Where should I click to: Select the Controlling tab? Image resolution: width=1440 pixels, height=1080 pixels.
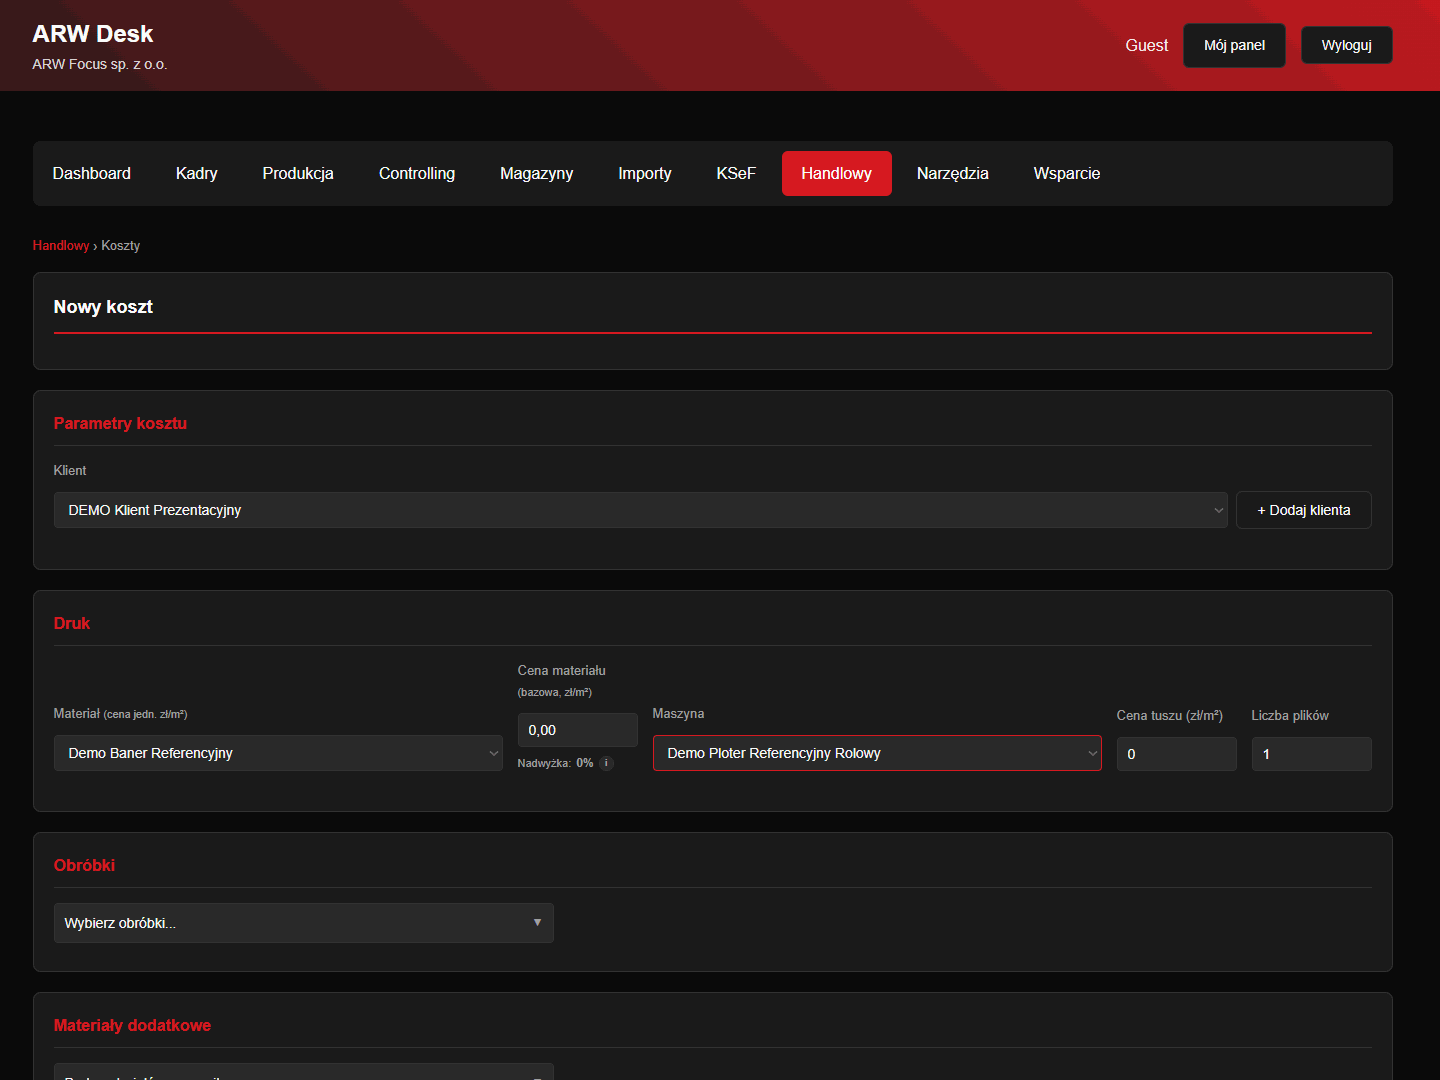[x=417, y=173]
